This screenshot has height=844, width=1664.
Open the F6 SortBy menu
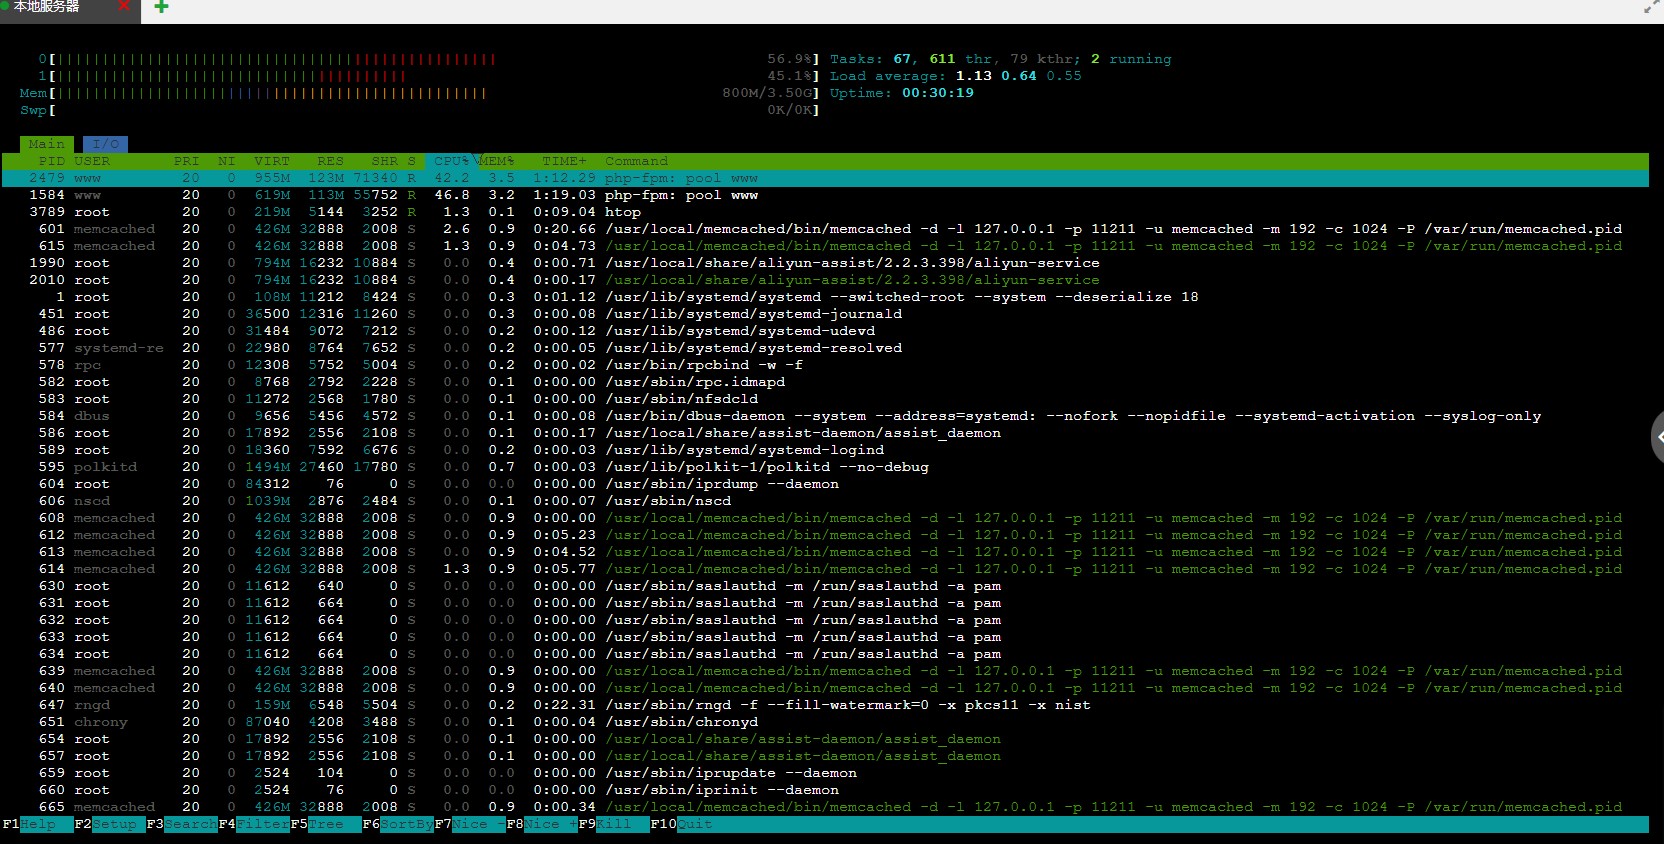(x=398, y=824)
